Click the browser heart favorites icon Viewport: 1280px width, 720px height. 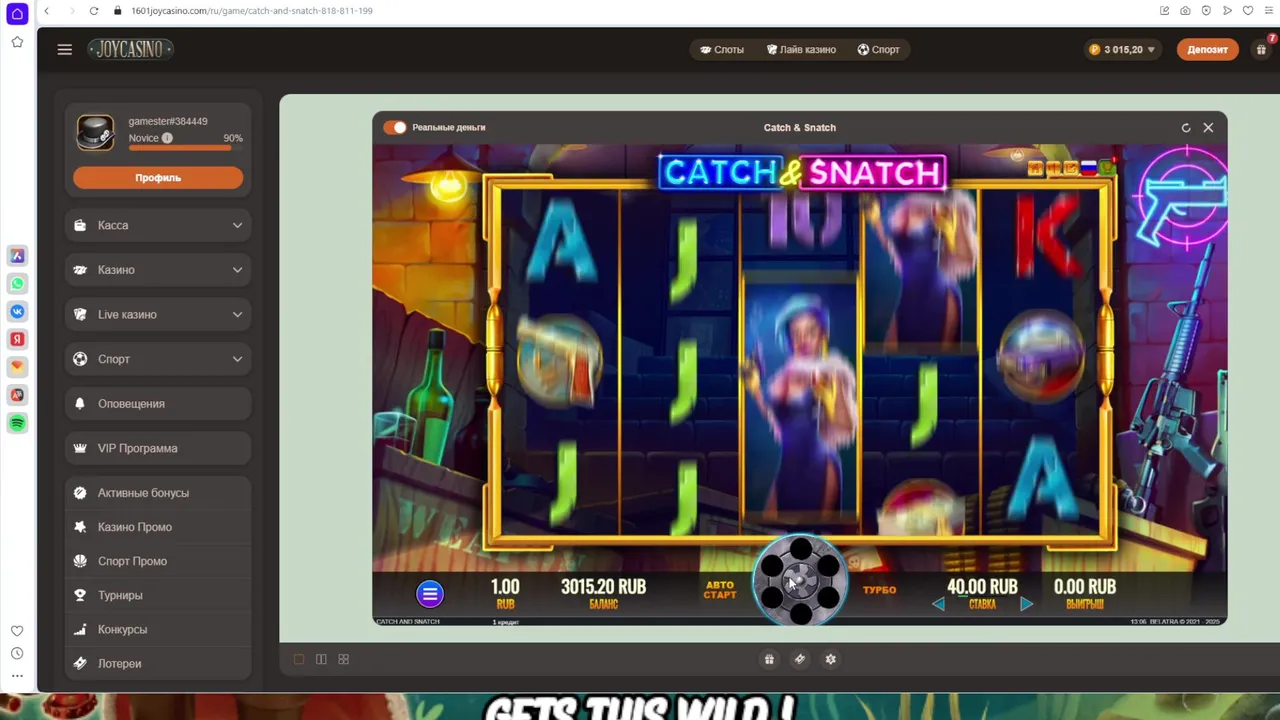point(1248,11)
